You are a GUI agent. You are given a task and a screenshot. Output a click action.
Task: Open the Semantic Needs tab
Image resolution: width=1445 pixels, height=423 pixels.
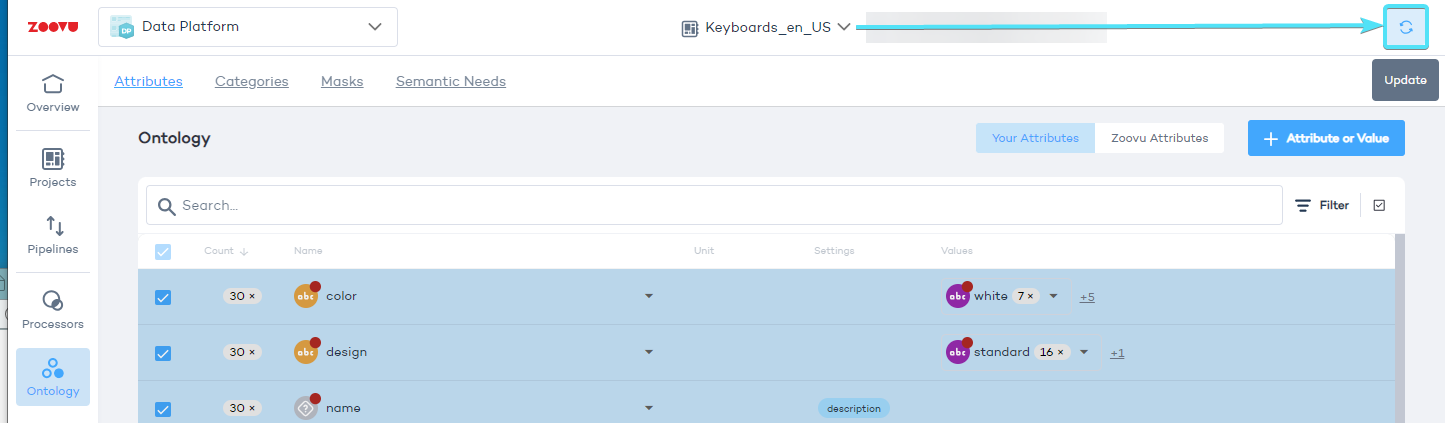(x=450, y=81)
